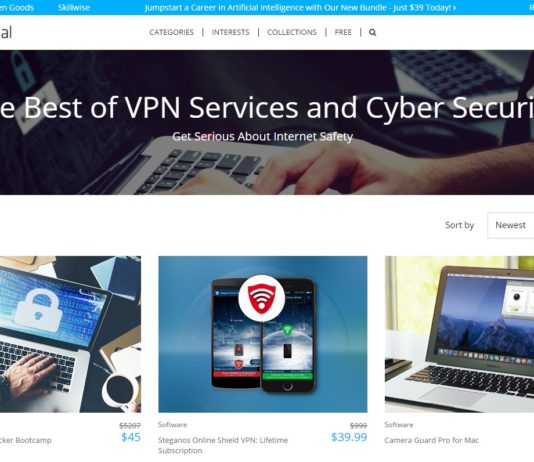Open the COLLECTIONS menu
The image size is (534, 462).
292,32
